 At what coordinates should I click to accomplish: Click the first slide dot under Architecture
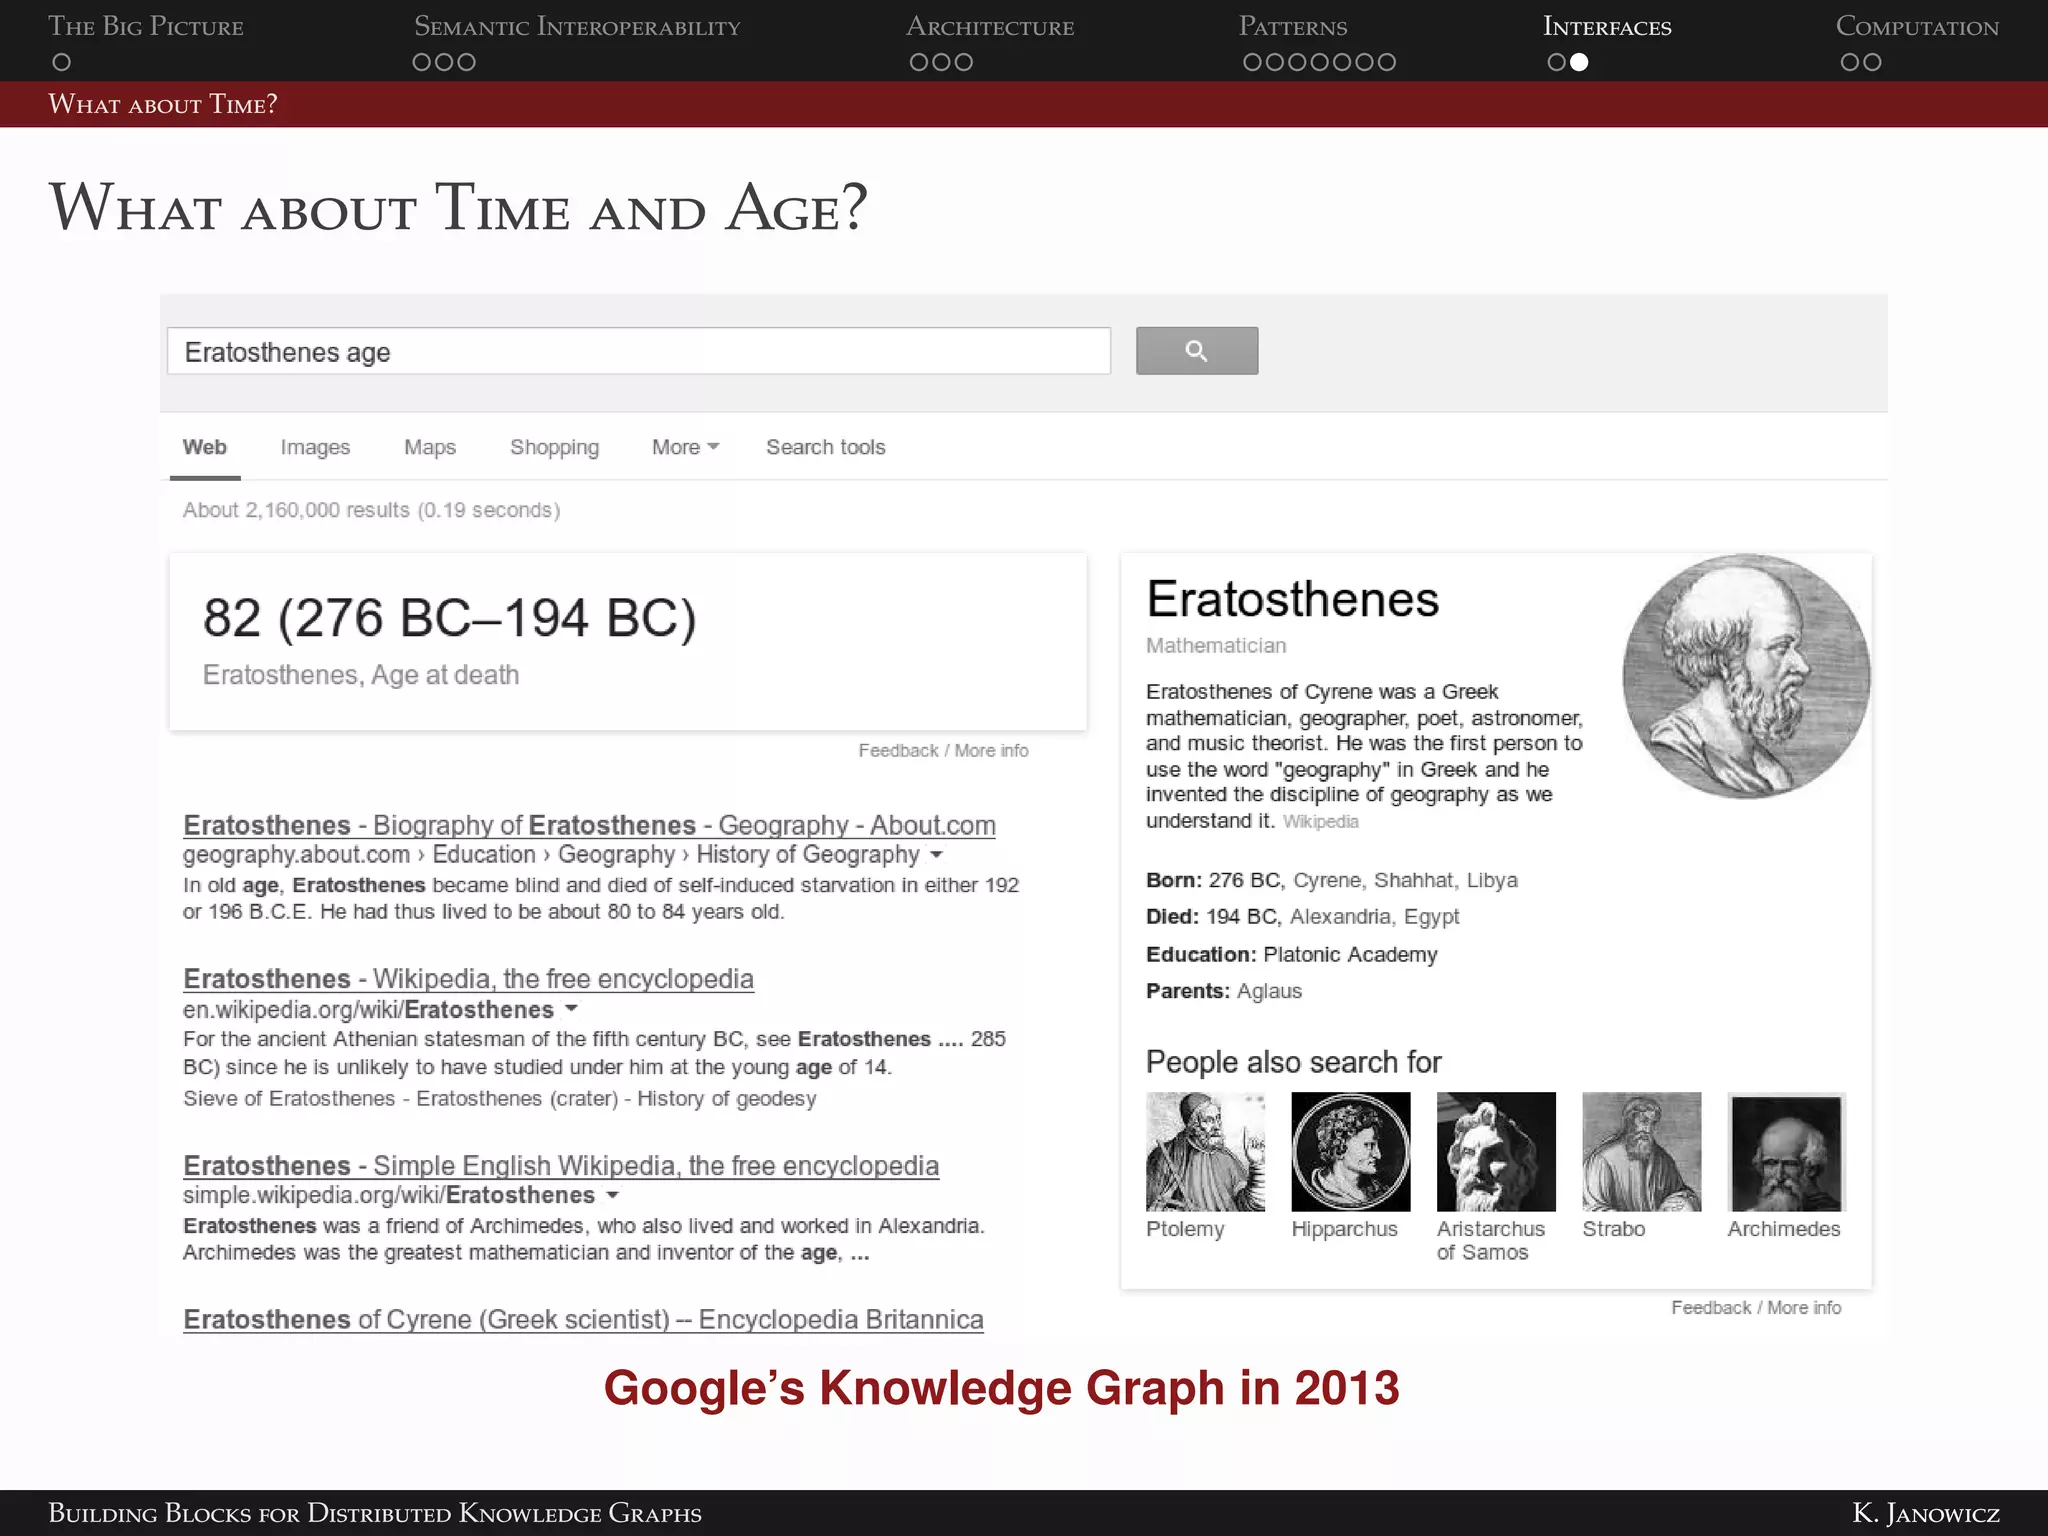[919, 62]
